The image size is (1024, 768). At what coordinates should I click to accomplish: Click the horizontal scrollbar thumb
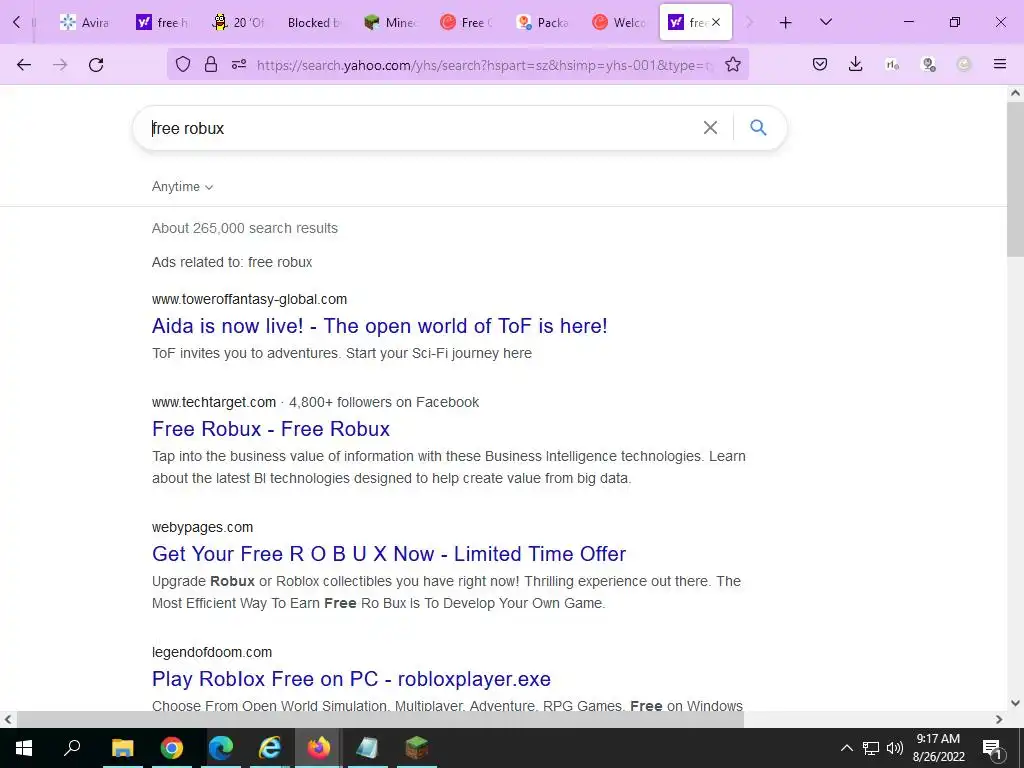[x=379, y=720]
